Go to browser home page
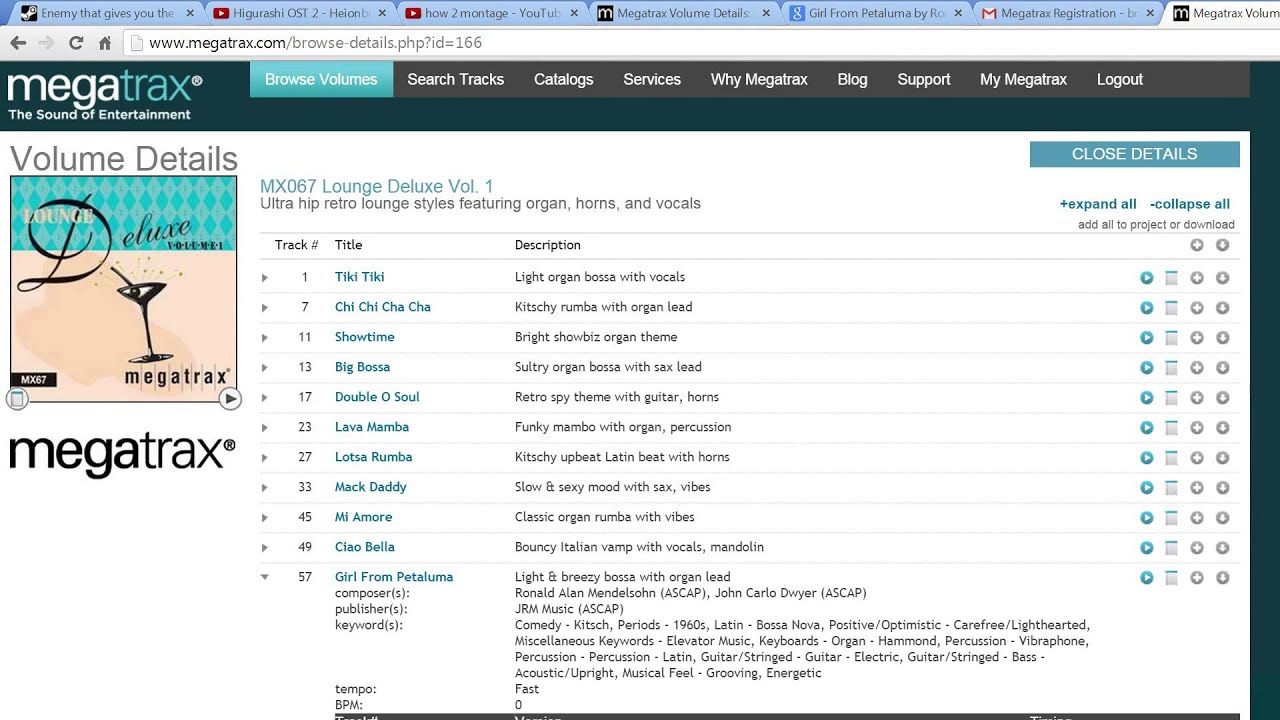 (x=105, y=43)
